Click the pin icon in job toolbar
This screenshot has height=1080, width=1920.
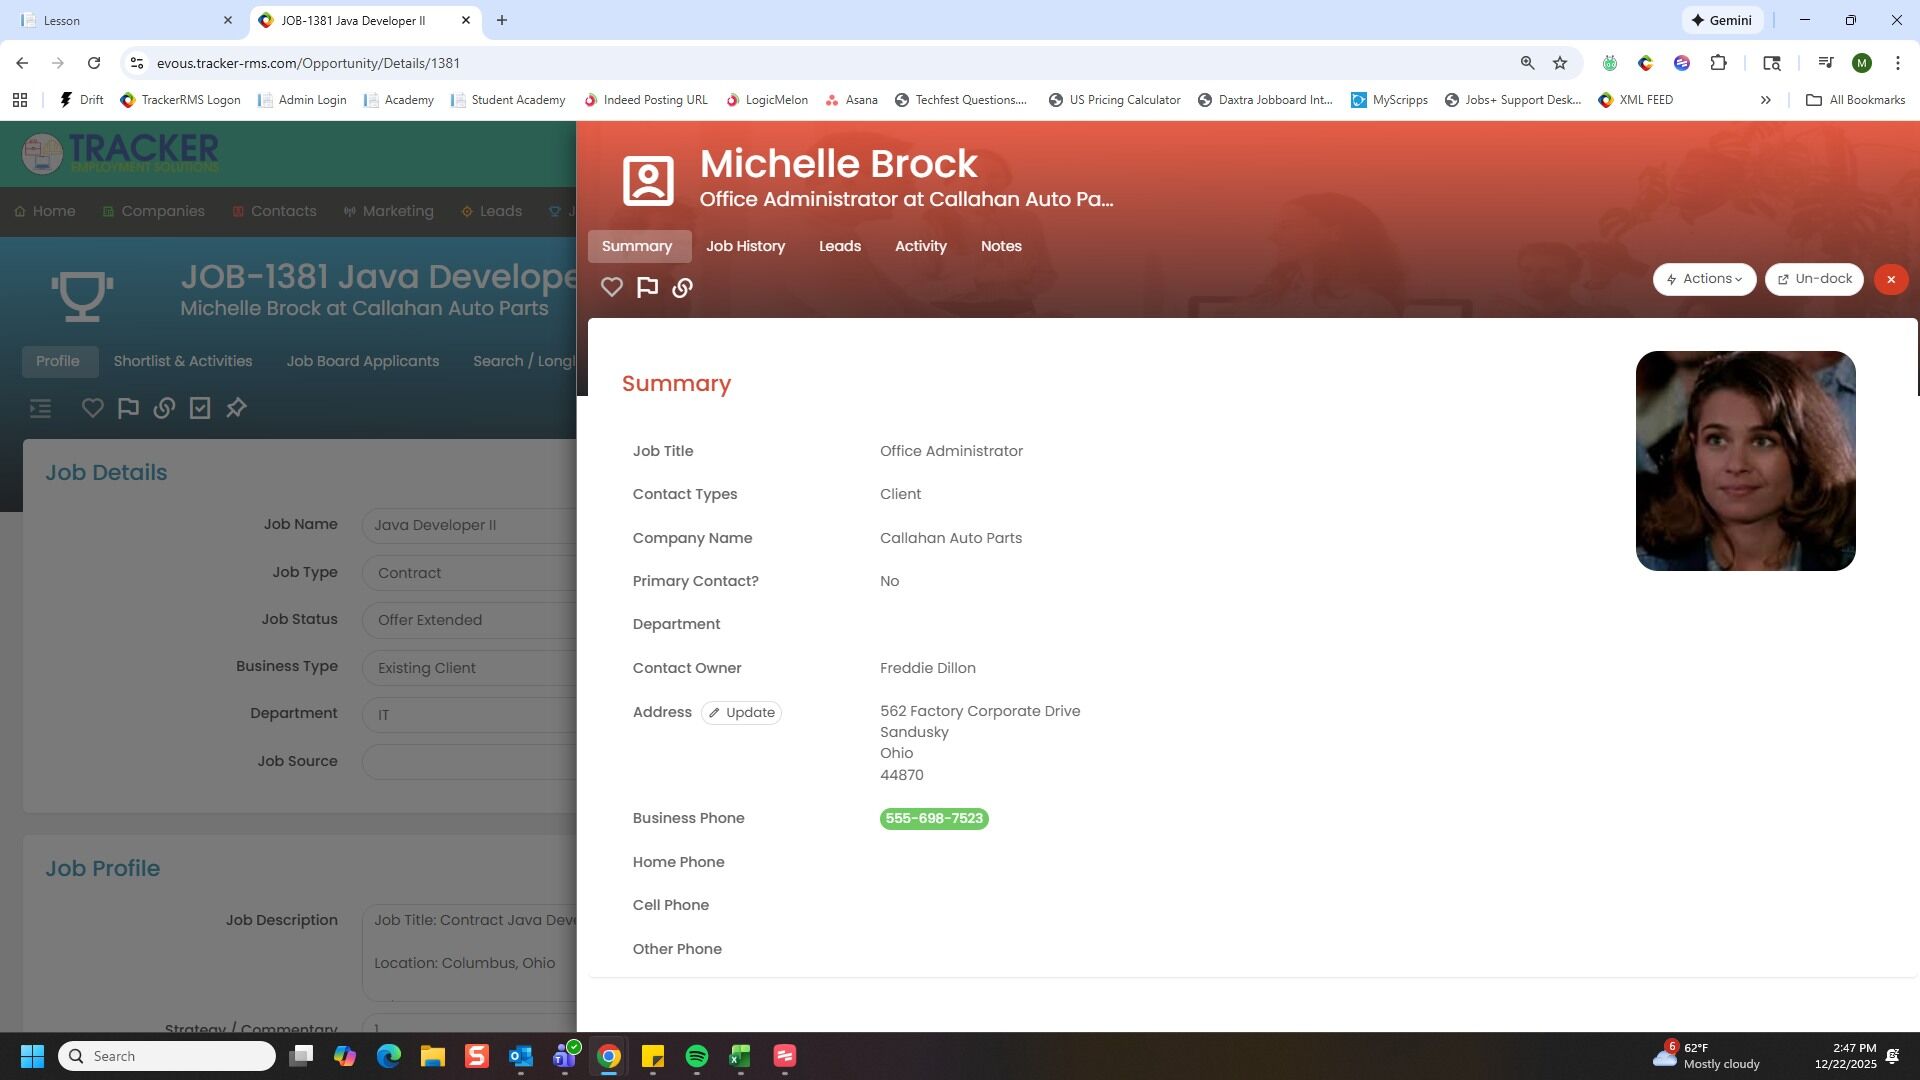[x=236, y=408]
